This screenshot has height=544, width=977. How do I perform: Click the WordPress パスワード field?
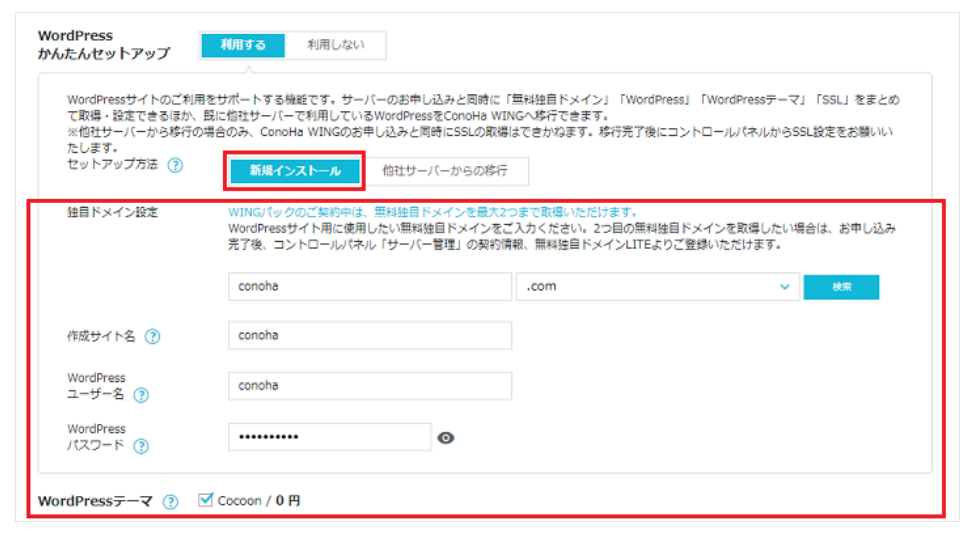[329, 437]
